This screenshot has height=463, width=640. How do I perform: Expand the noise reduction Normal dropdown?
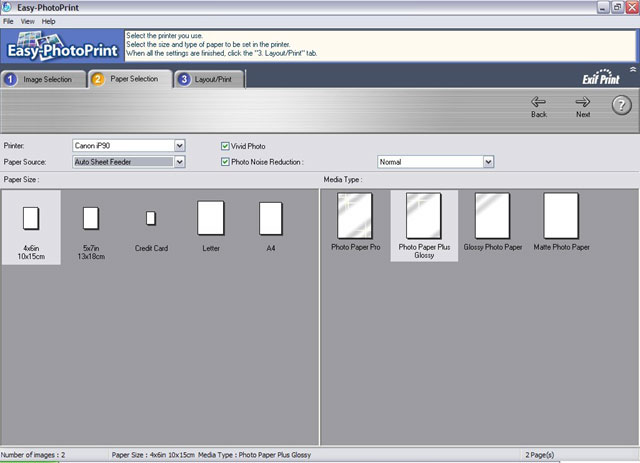tap(489, 161)
